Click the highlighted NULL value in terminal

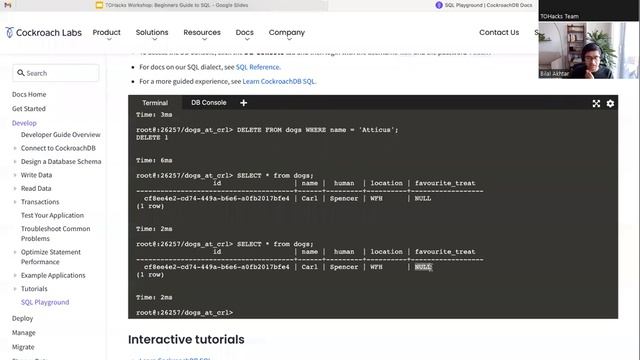[423, 267]
